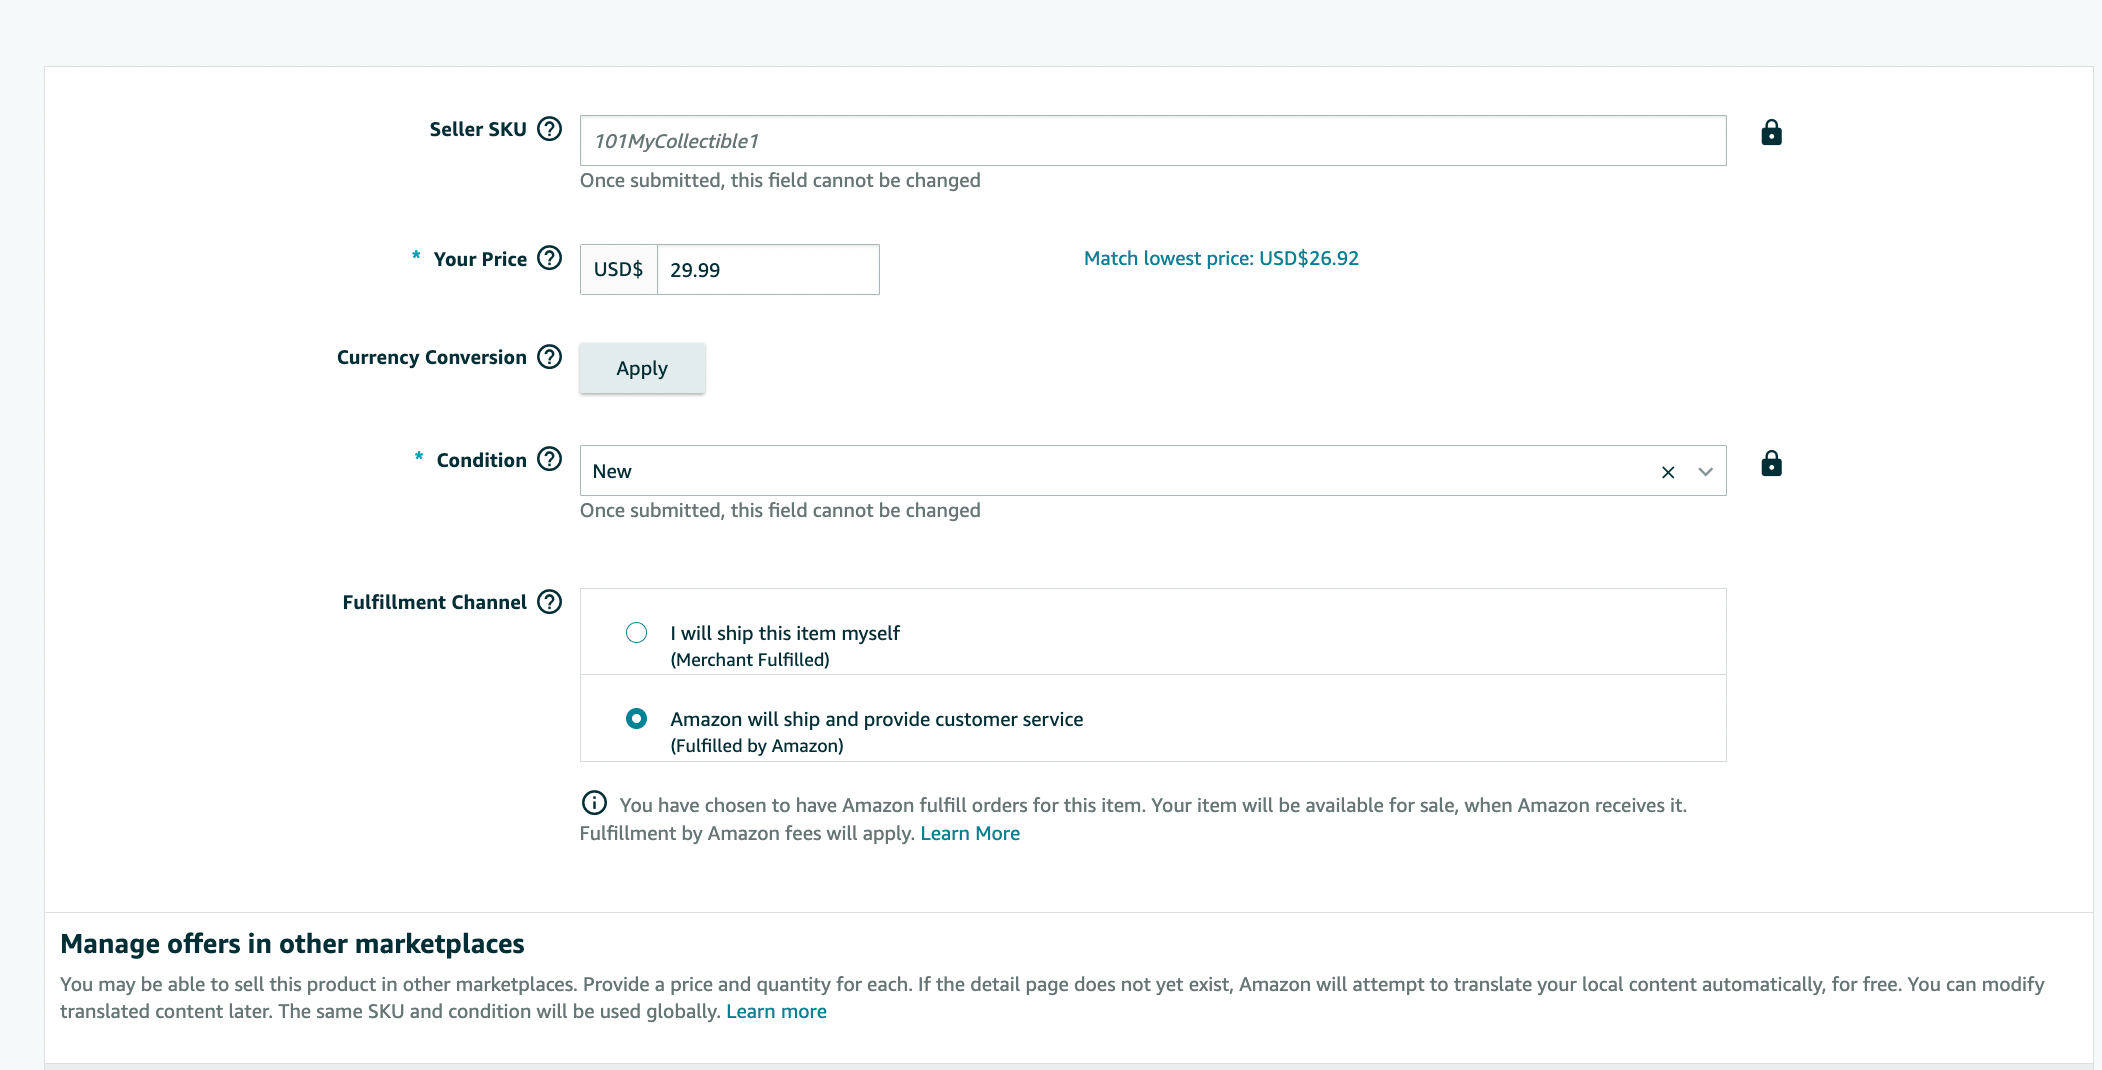Expand the Condition dropdown chevron
Viewport: 2102px width, 1070px height.
pyautogui.click(x=1706, y=472)
